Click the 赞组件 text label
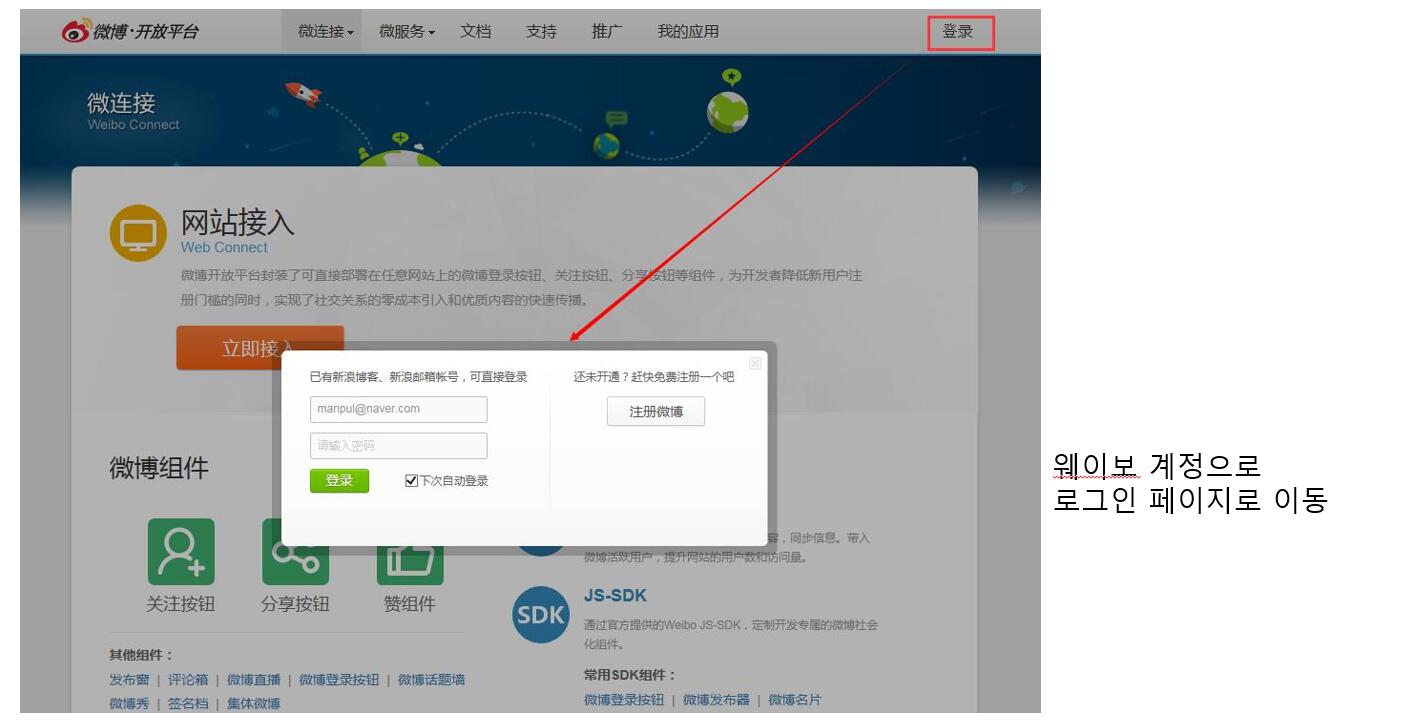 tap(410, 605)
